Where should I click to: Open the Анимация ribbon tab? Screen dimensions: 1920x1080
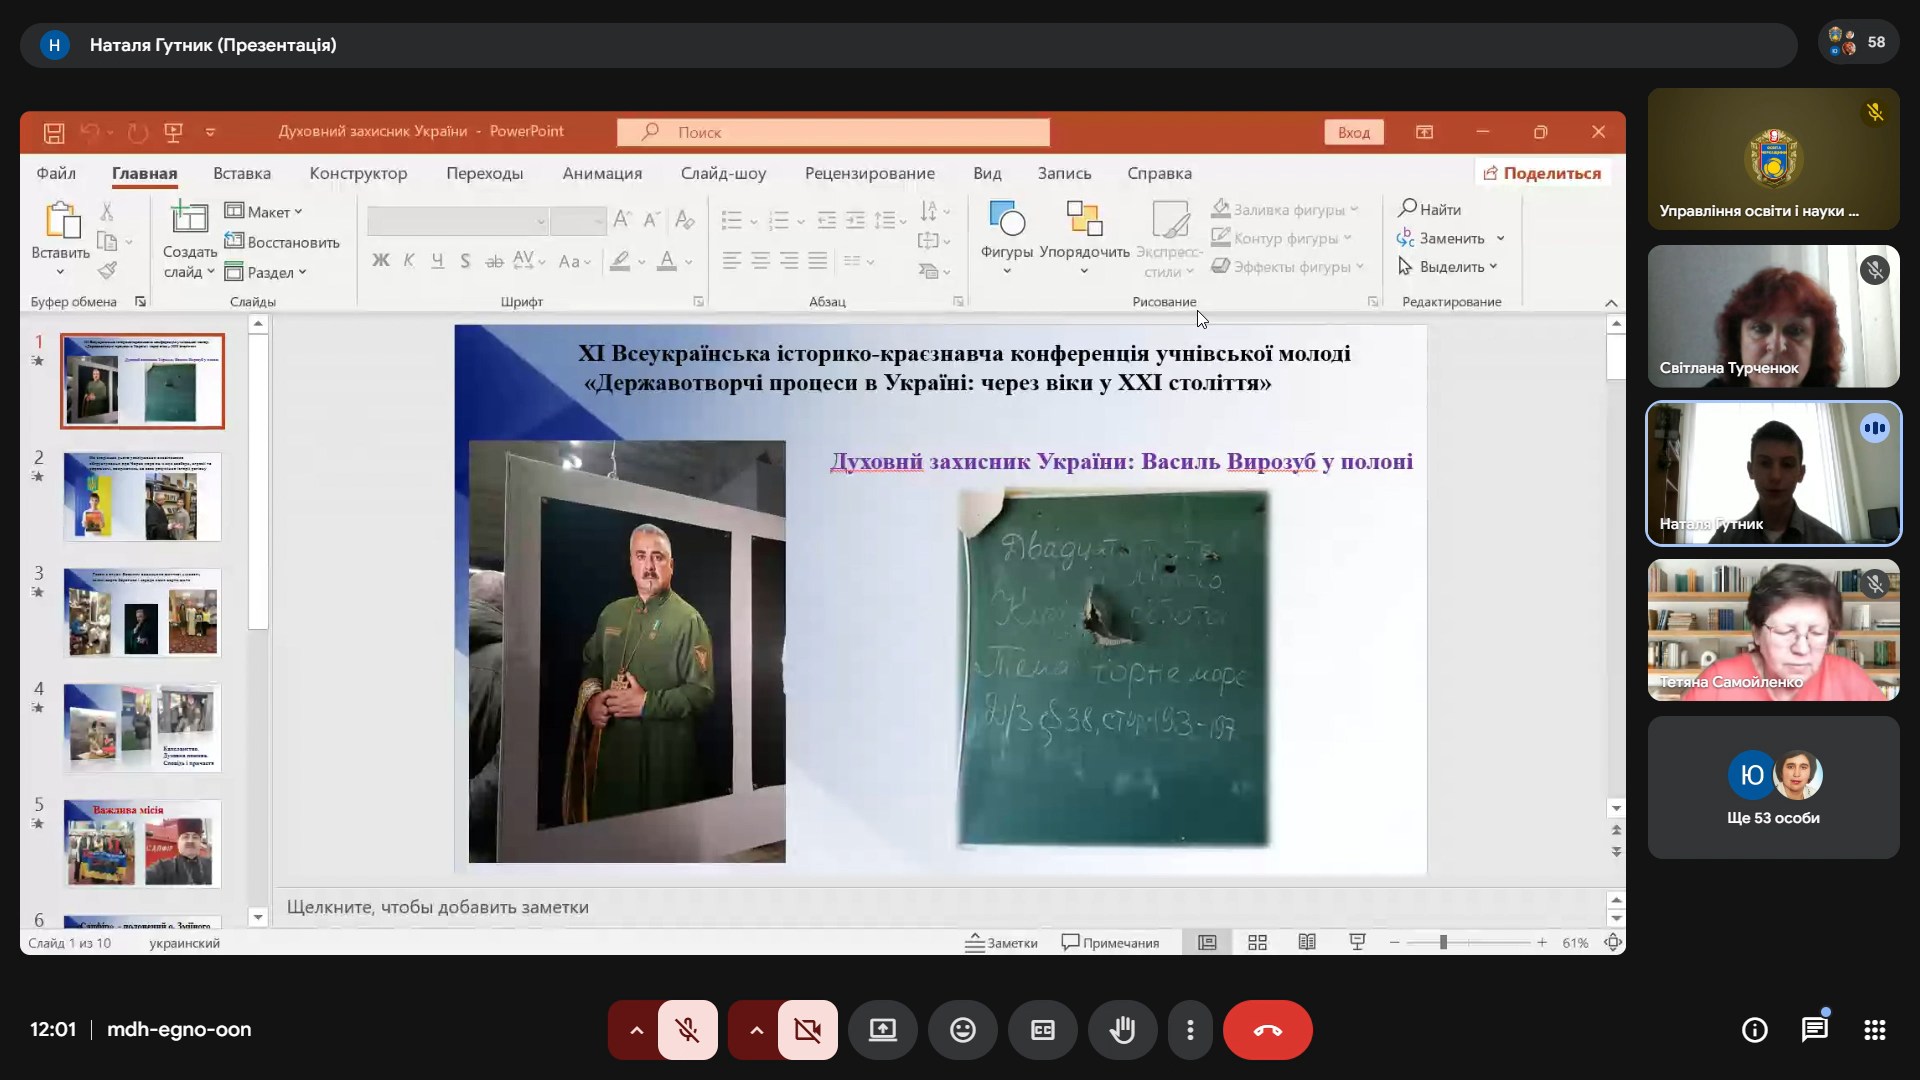(602, 173)
